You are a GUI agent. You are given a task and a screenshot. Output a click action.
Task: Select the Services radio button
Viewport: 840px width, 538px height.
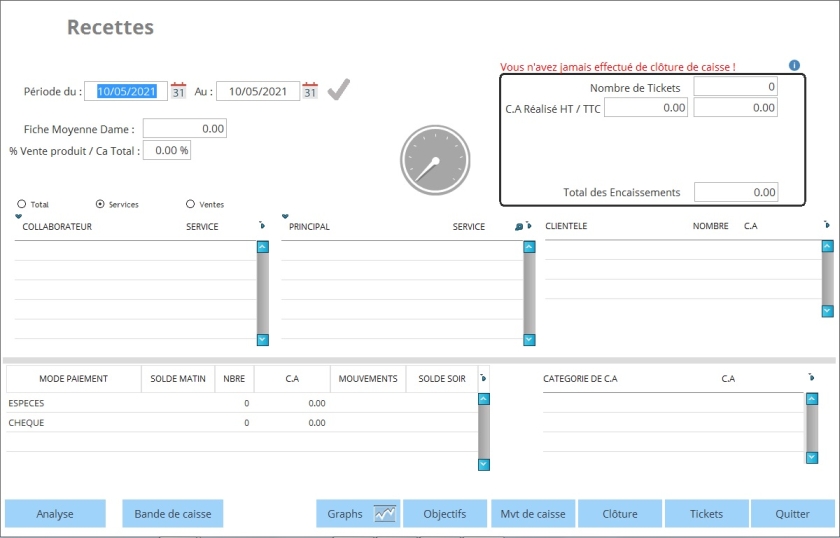[x=100, y=204]
